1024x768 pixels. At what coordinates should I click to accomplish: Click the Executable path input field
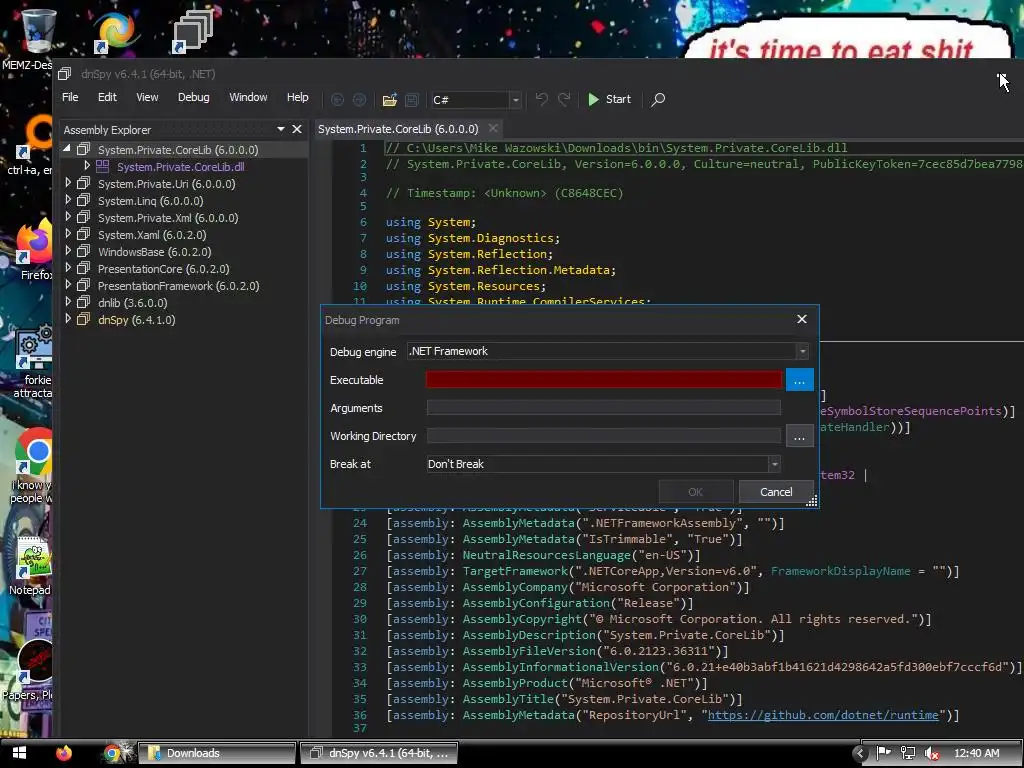click(x=604, y=379)
